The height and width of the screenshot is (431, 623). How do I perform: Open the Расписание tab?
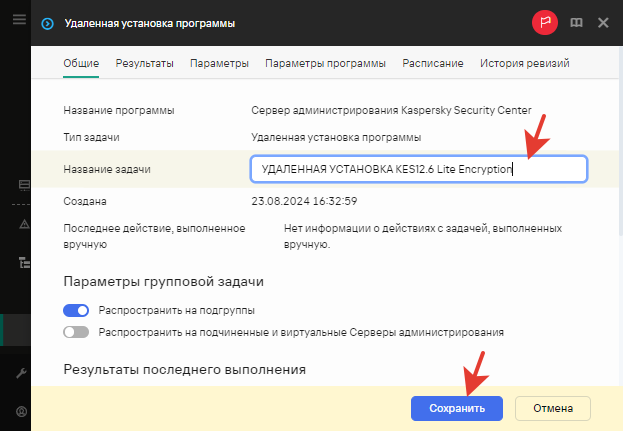[433, 63]
